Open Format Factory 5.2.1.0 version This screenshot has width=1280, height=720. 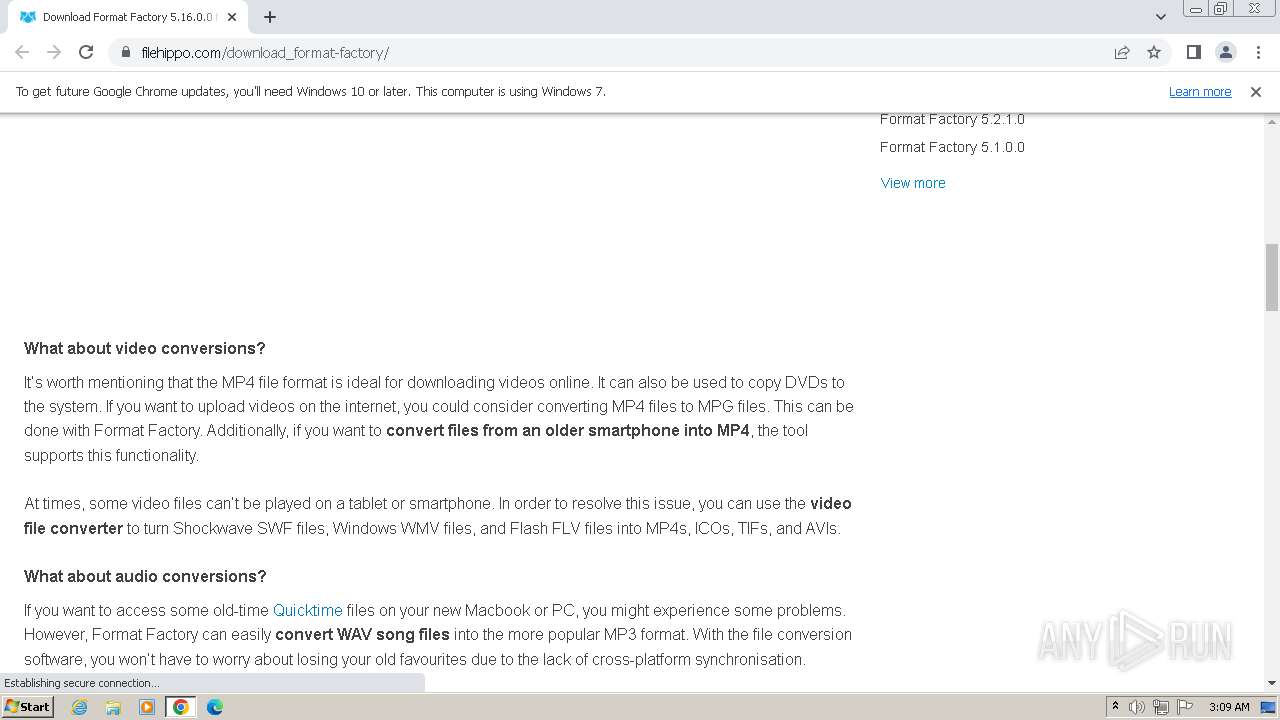[x=952, y=119]
